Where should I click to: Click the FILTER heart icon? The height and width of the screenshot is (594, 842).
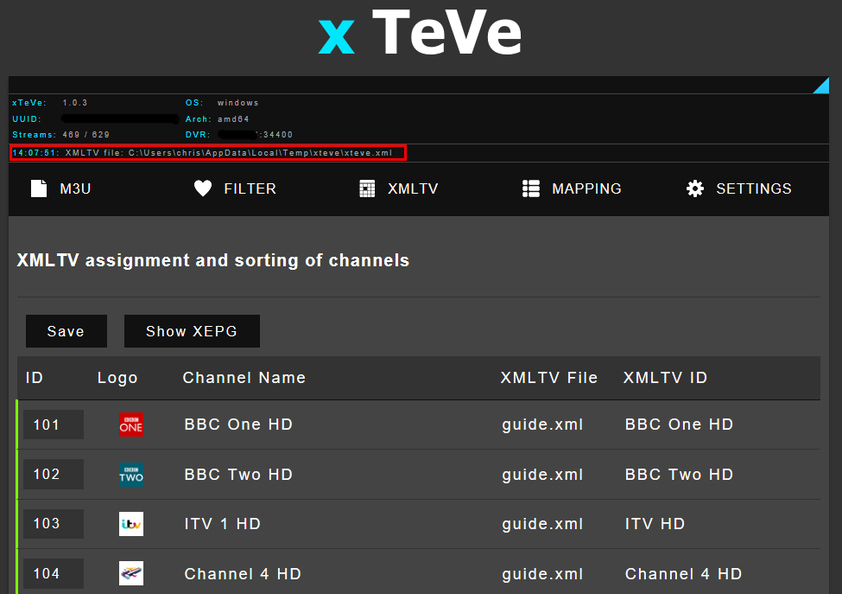pos(202,189)
